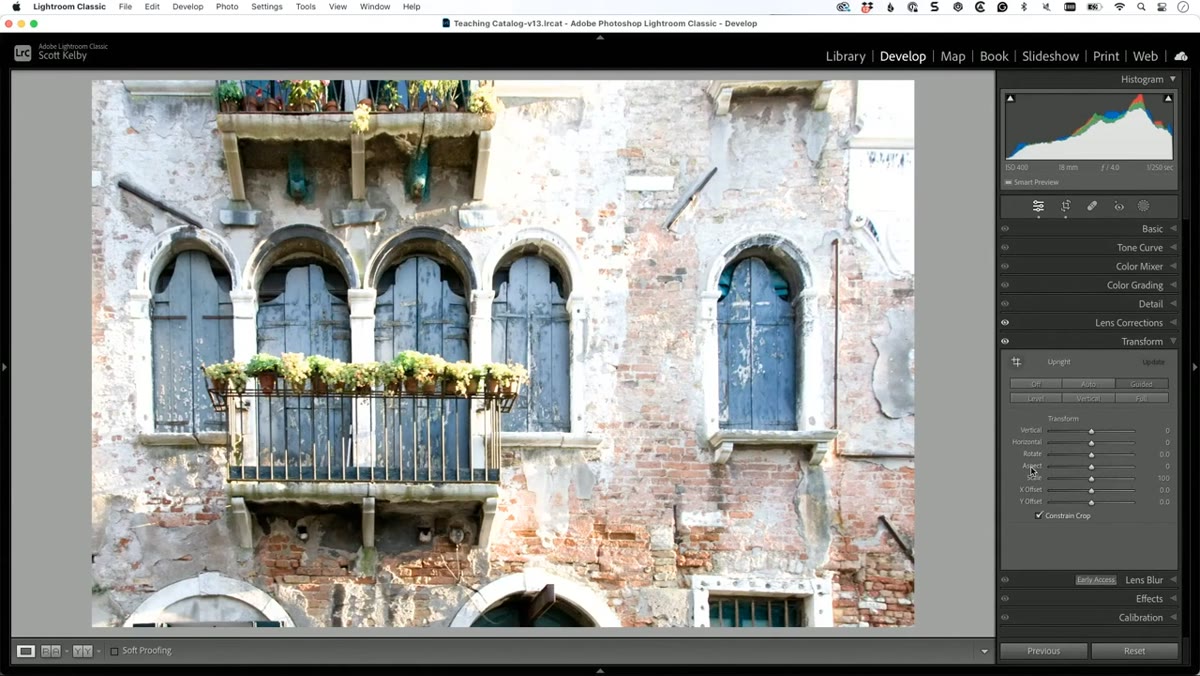Disable Lens Corrections panel eye switch
The width and height of the screenshot is (1200, 676).
1005,323
